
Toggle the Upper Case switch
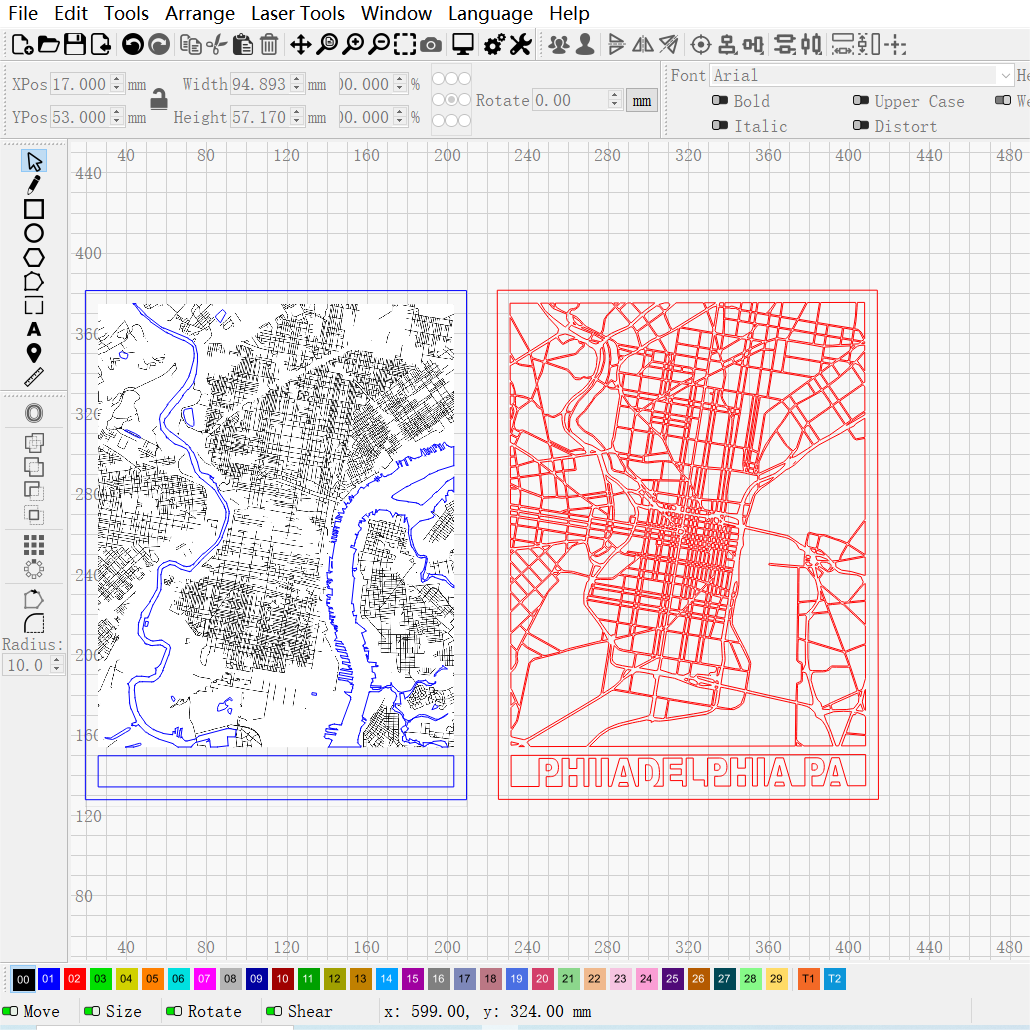click(x=861, y=101)
